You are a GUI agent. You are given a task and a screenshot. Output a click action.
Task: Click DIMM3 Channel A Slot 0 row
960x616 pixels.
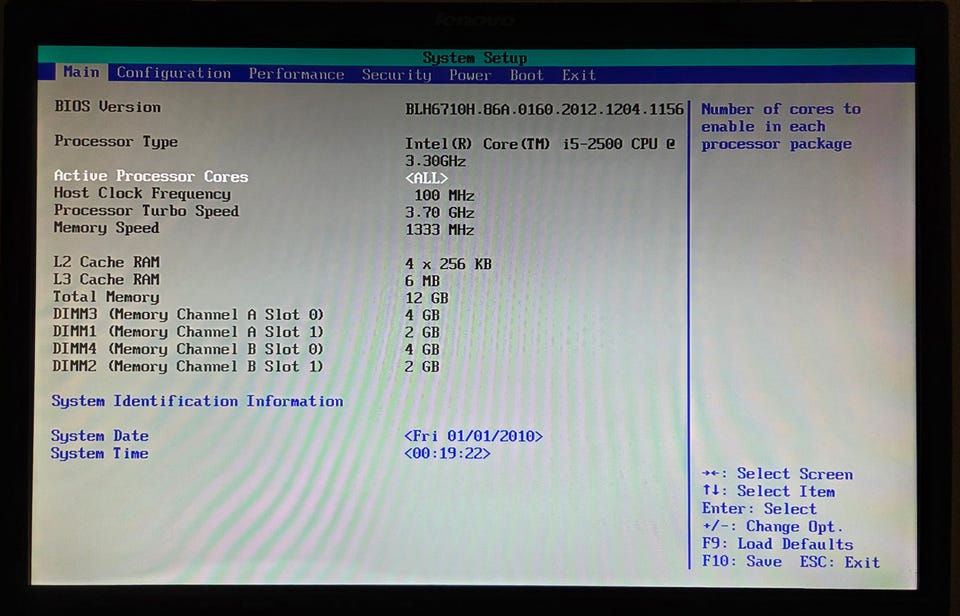246,315
